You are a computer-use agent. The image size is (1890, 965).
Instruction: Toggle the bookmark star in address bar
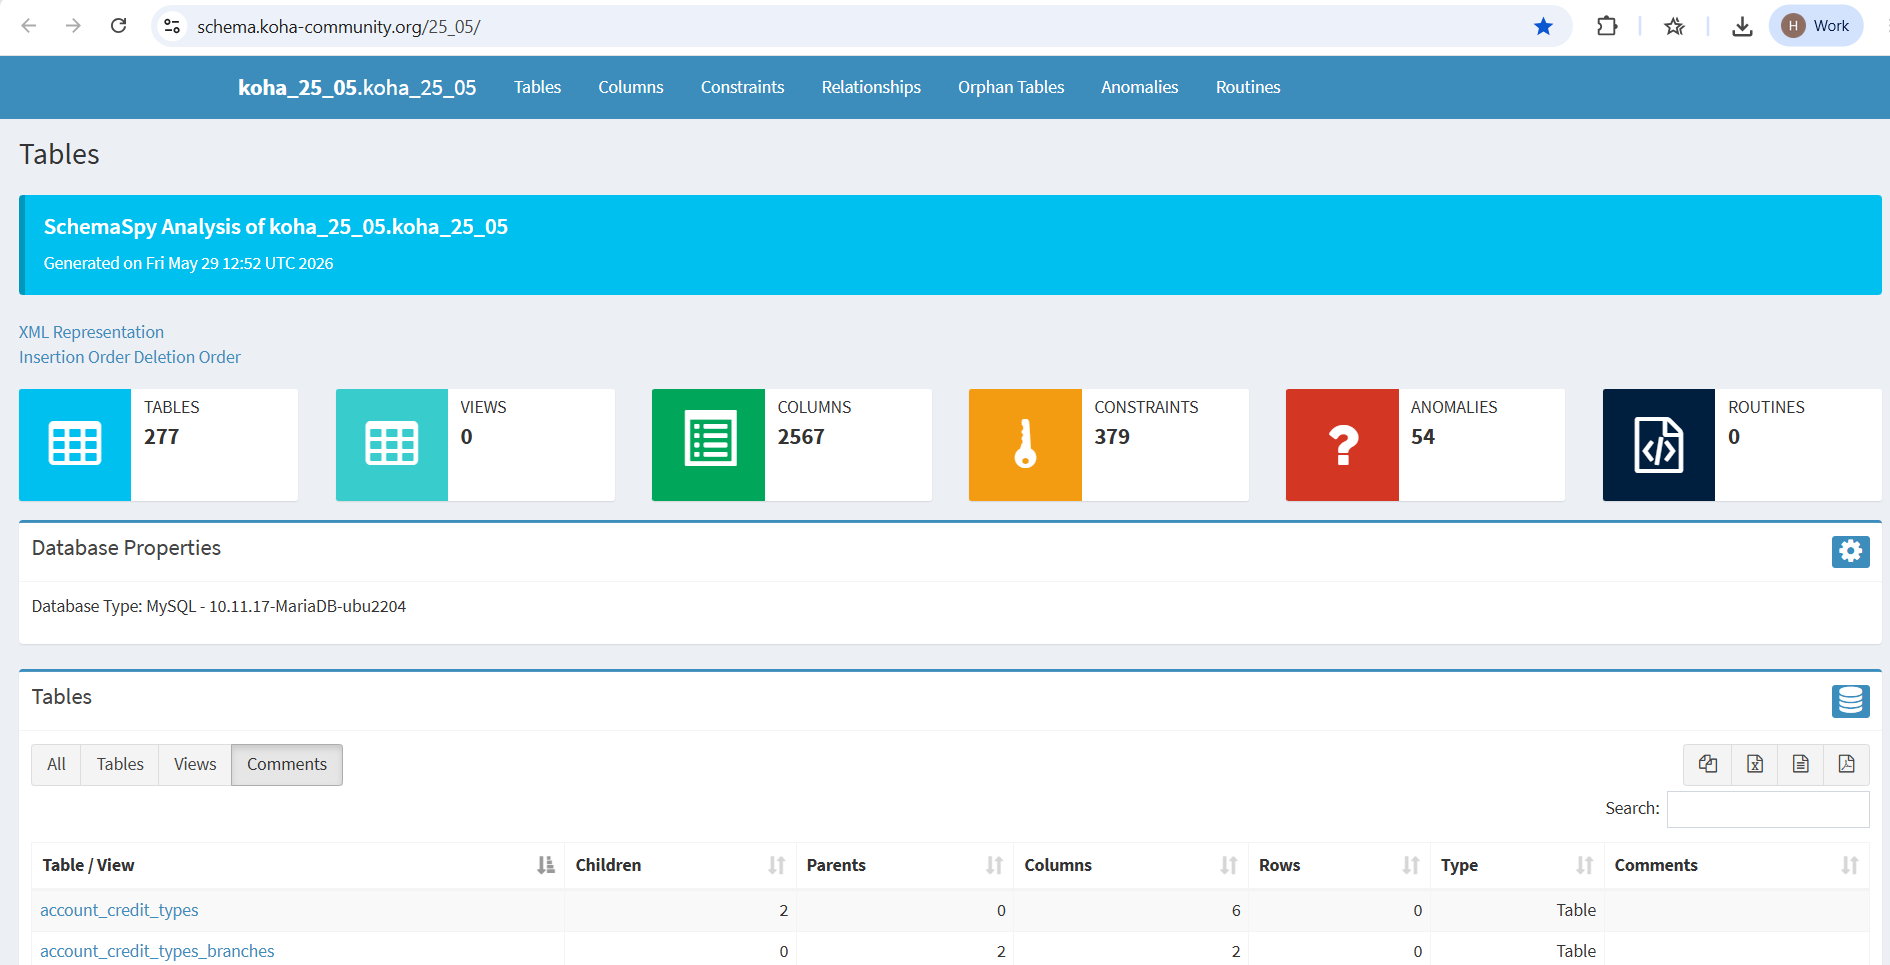[x=1543, y=26]
